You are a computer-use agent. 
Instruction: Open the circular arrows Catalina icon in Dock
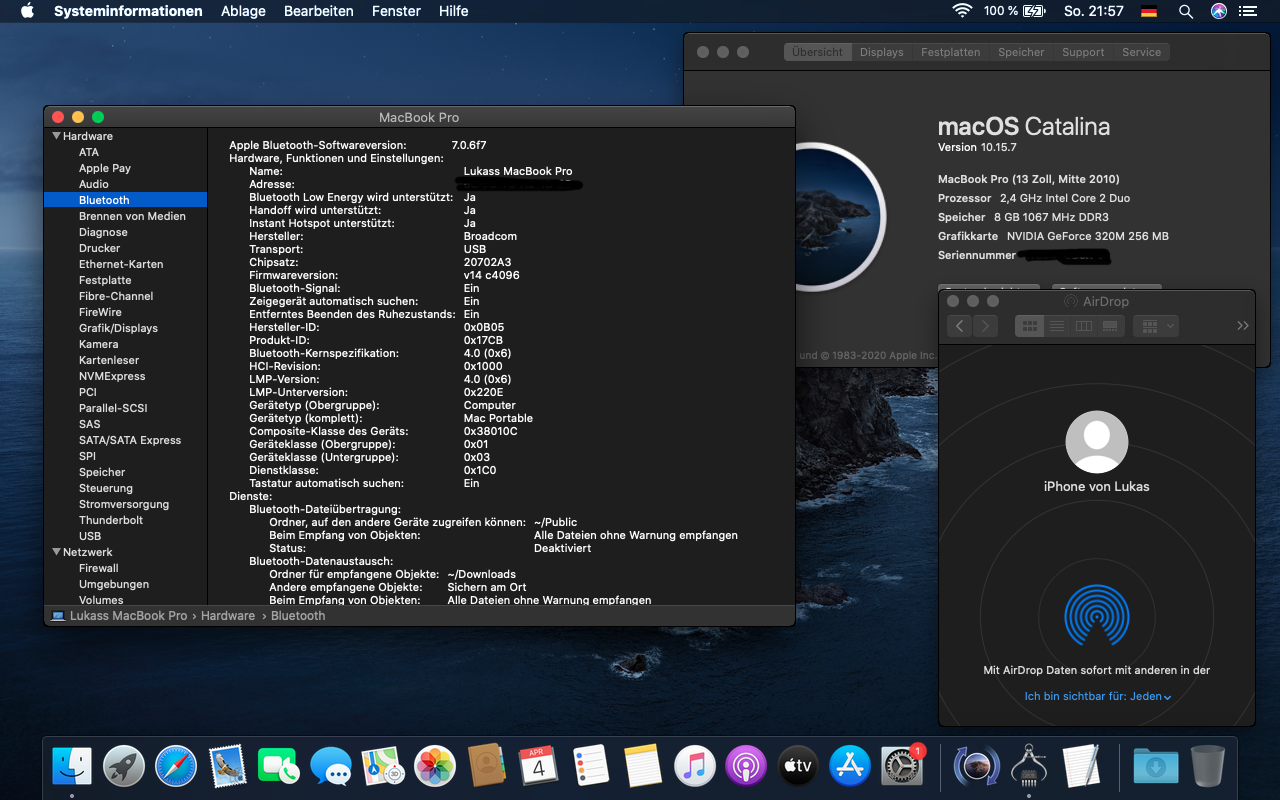pyautogui.click(x=977, y=766)
